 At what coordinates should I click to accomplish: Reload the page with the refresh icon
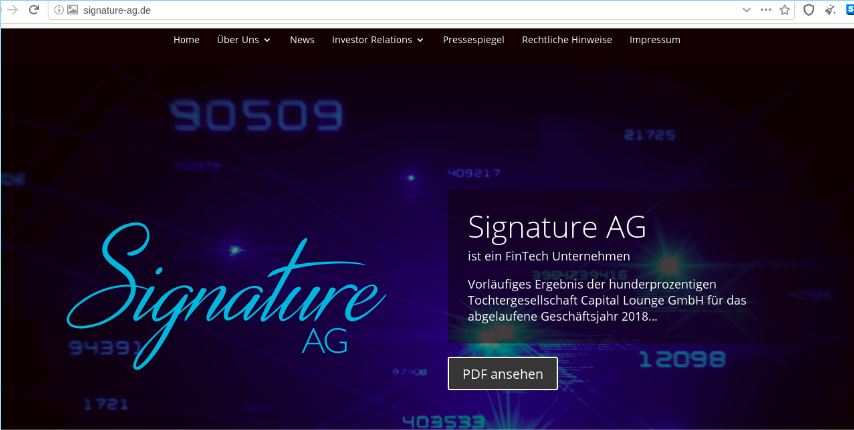click(x=34, y=10)
